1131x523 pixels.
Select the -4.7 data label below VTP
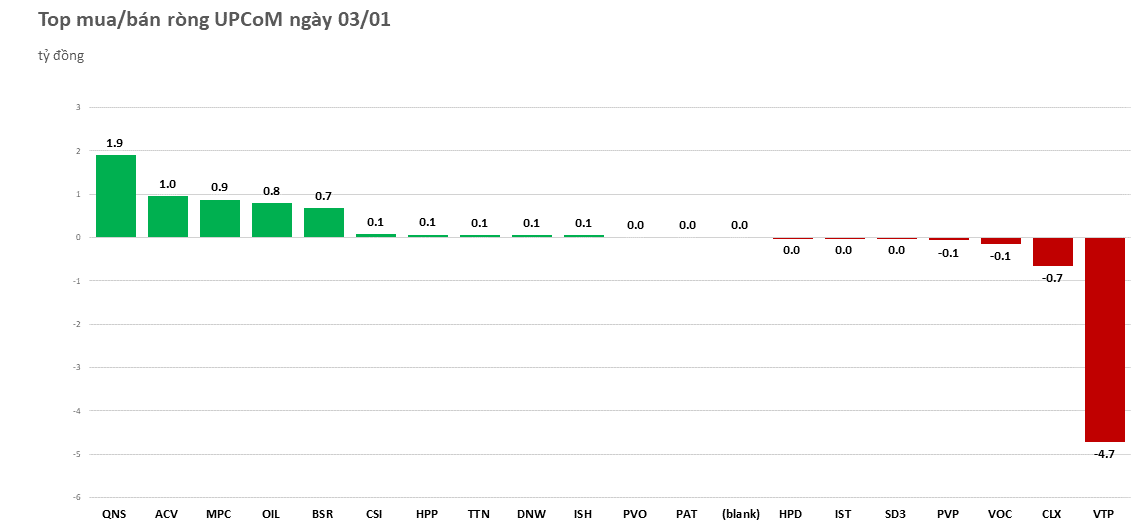pos(1104,454)
